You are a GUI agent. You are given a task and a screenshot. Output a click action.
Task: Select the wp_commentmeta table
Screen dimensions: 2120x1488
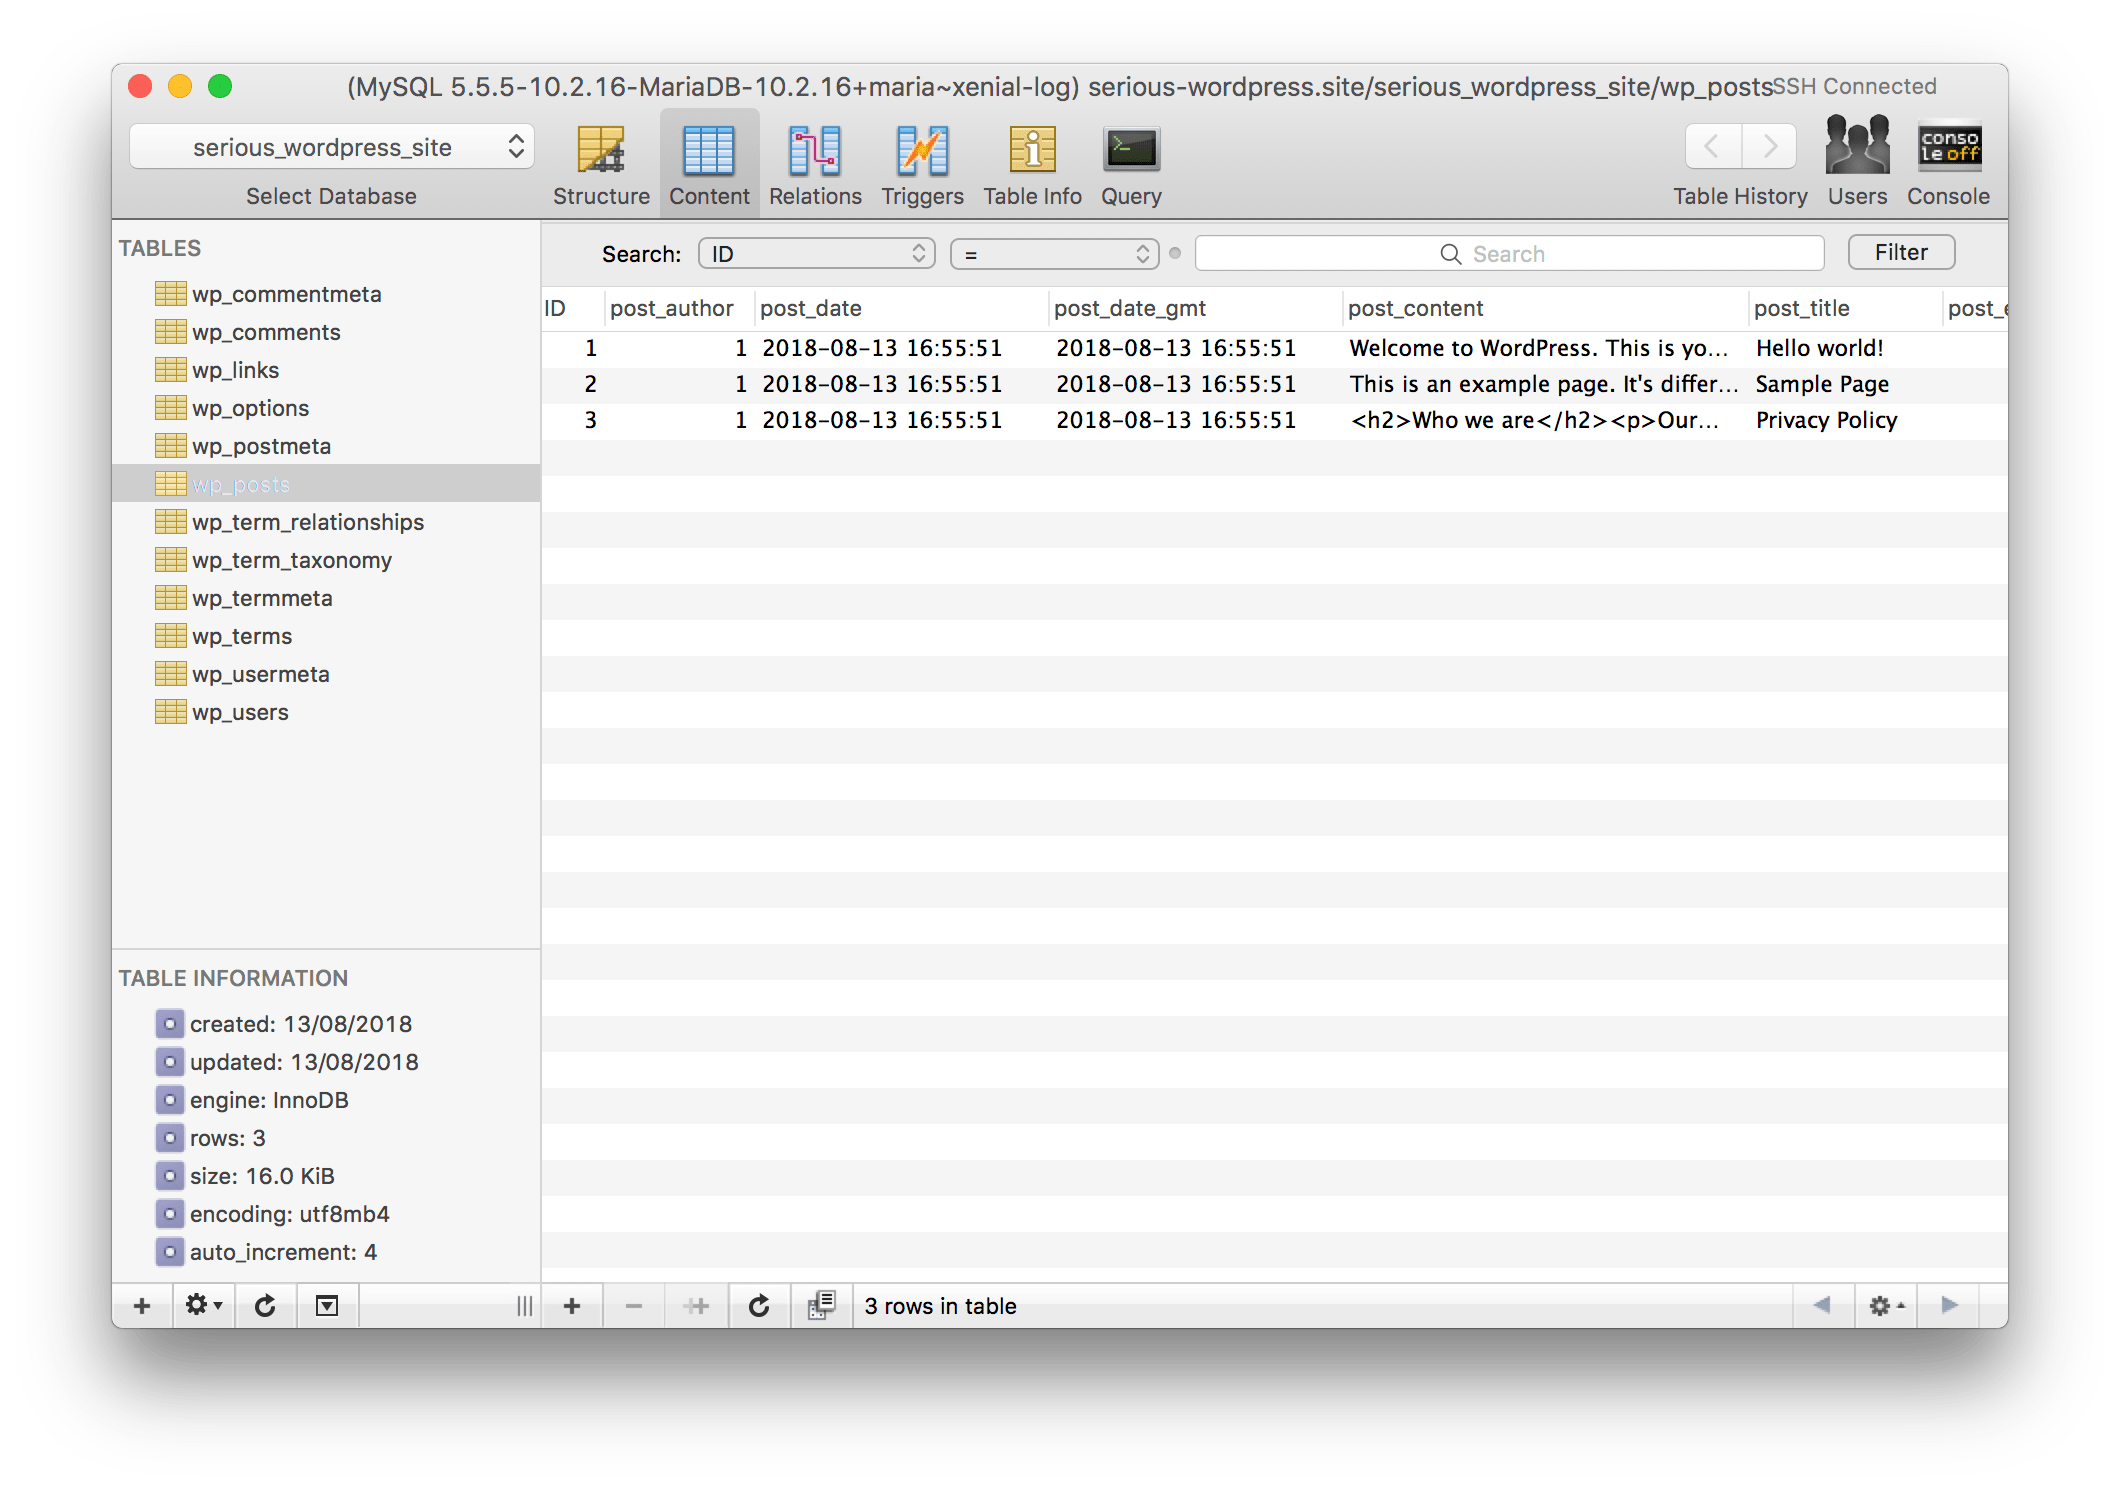tap(326, 294)
